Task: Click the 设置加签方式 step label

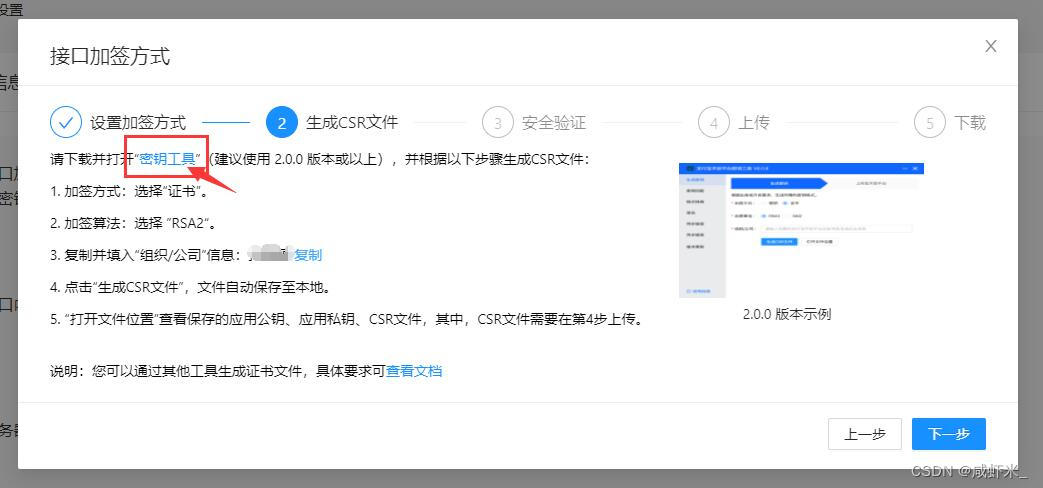Action: [x=138, y=123]
